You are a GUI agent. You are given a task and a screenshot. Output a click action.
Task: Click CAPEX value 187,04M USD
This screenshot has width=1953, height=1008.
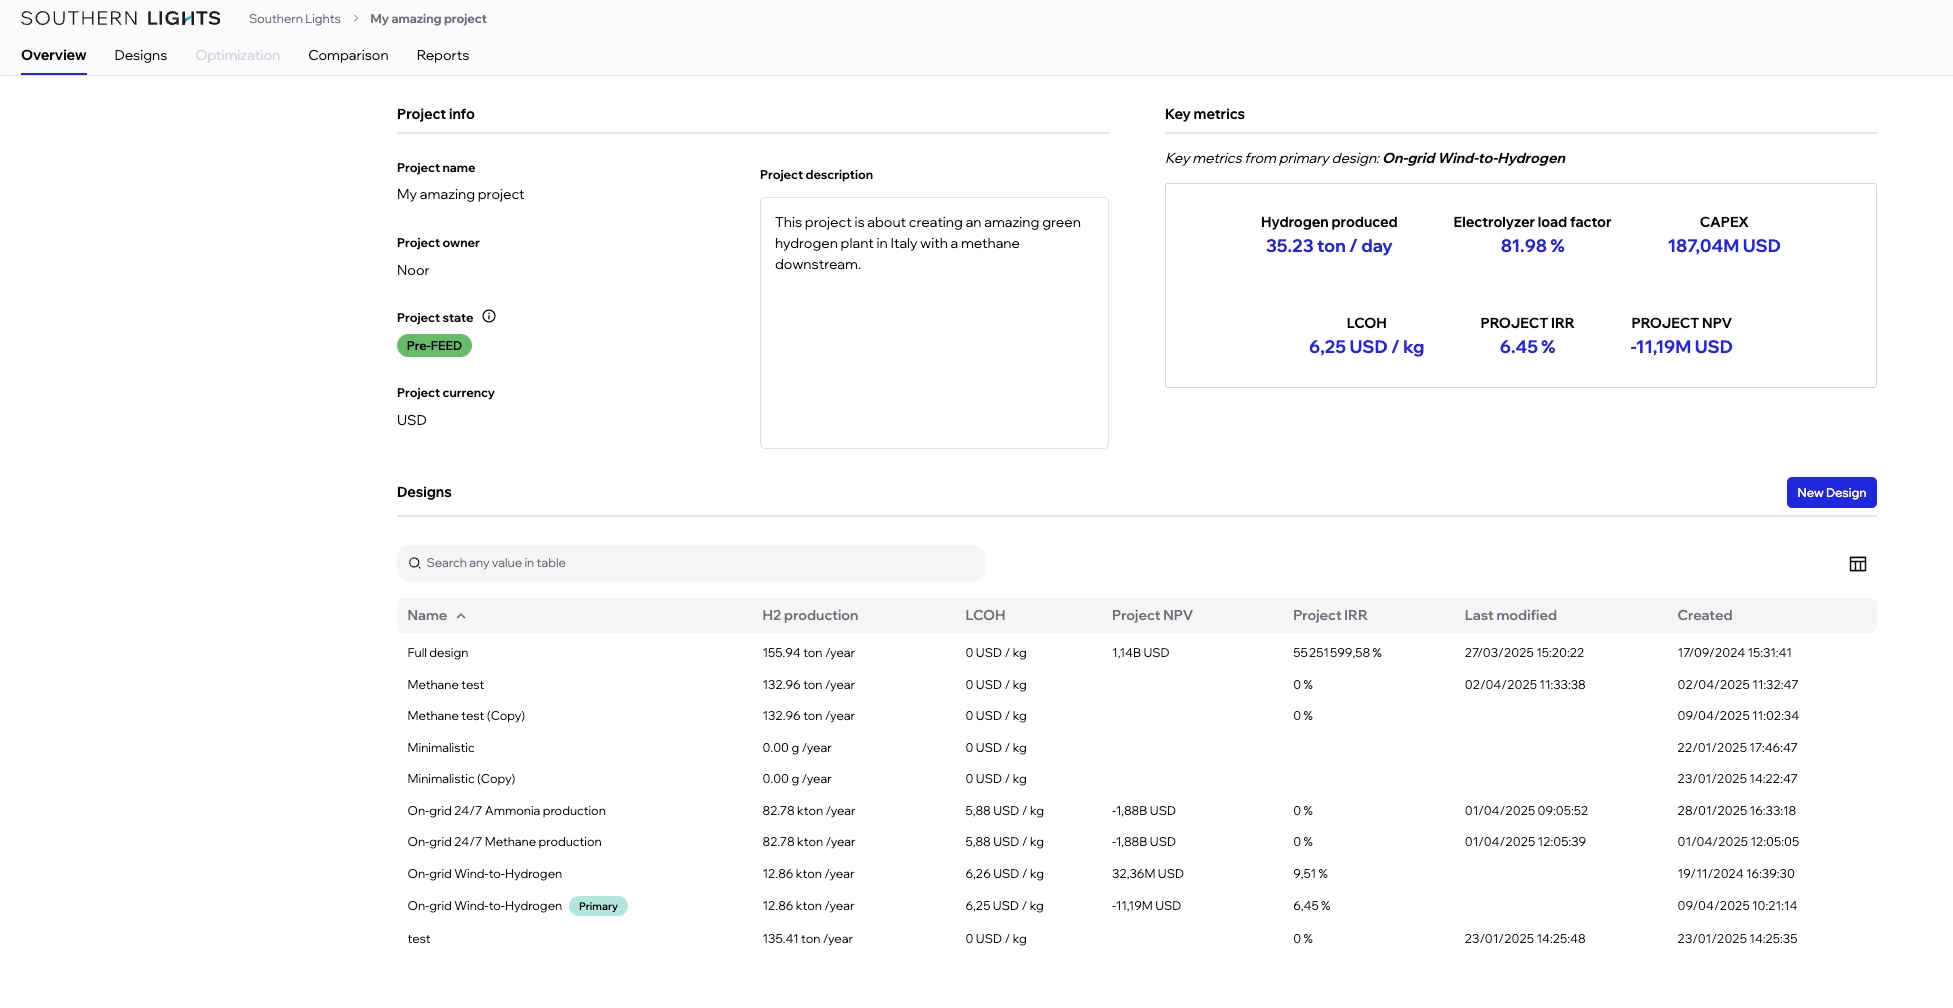pyautogui.click(x=1724, y=246)
